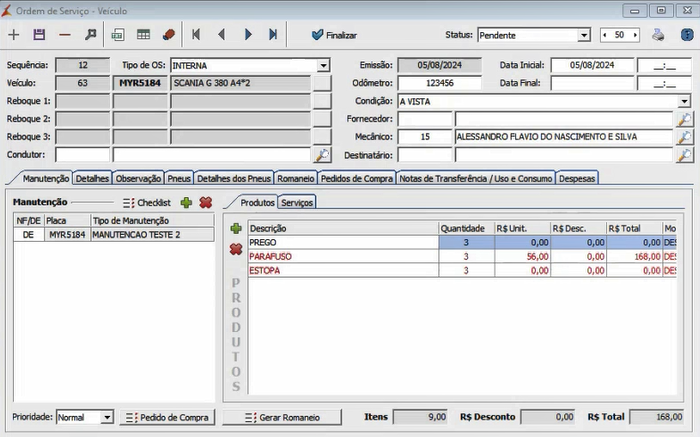Click the plus icon to add new record

14,35
